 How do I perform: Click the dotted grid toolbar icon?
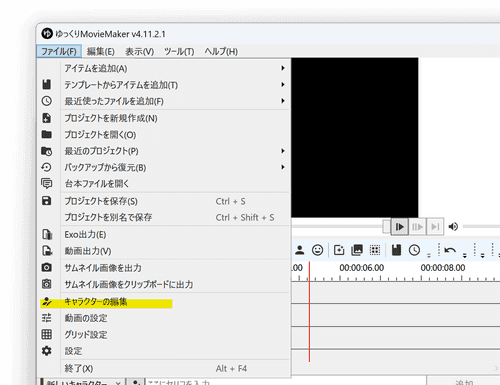375,250
